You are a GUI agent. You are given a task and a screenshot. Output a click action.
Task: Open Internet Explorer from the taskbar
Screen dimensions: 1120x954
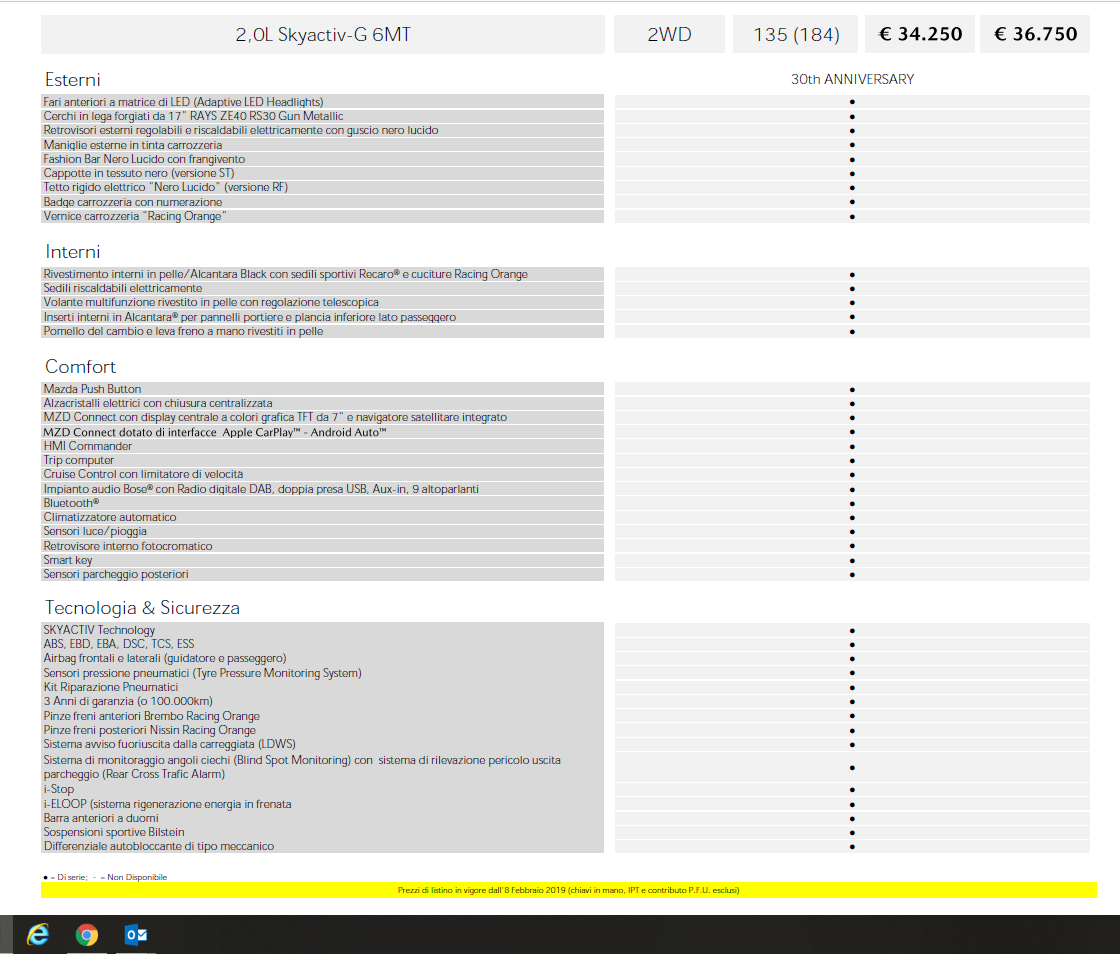coord(37,934)
